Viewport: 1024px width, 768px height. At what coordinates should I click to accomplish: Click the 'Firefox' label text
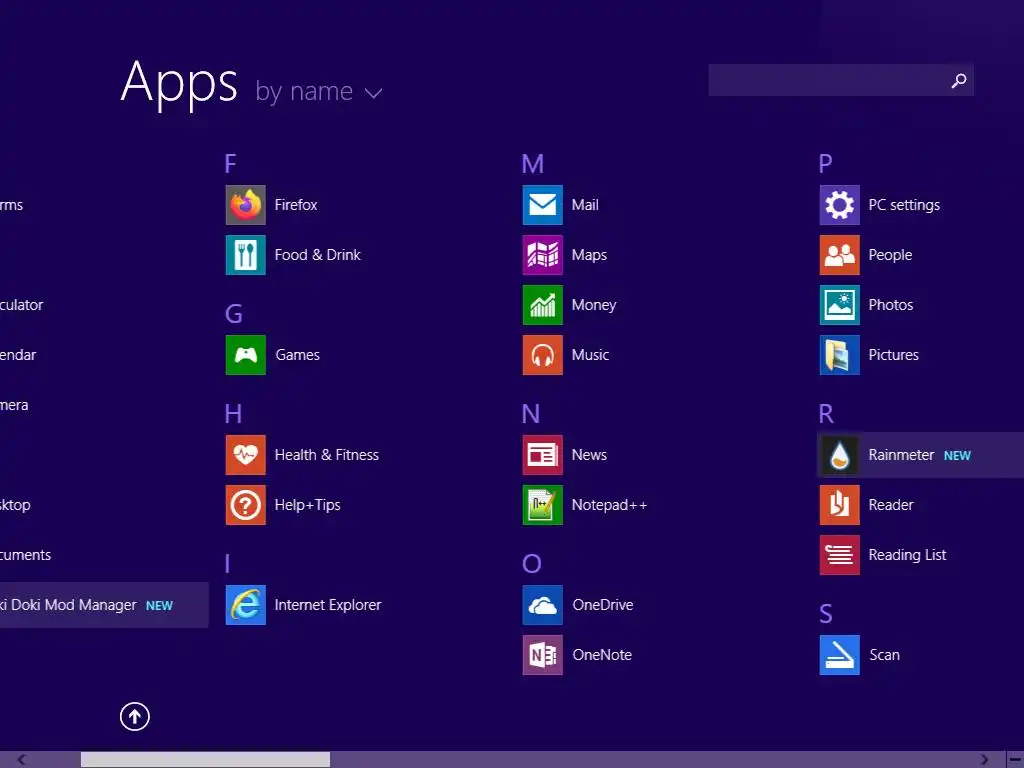296,205
